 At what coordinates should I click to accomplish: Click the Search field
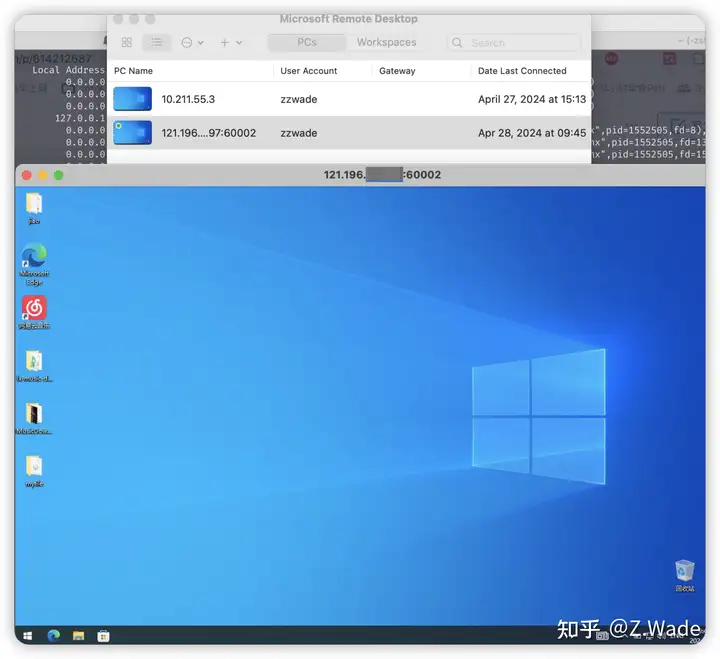click(513, 43)
